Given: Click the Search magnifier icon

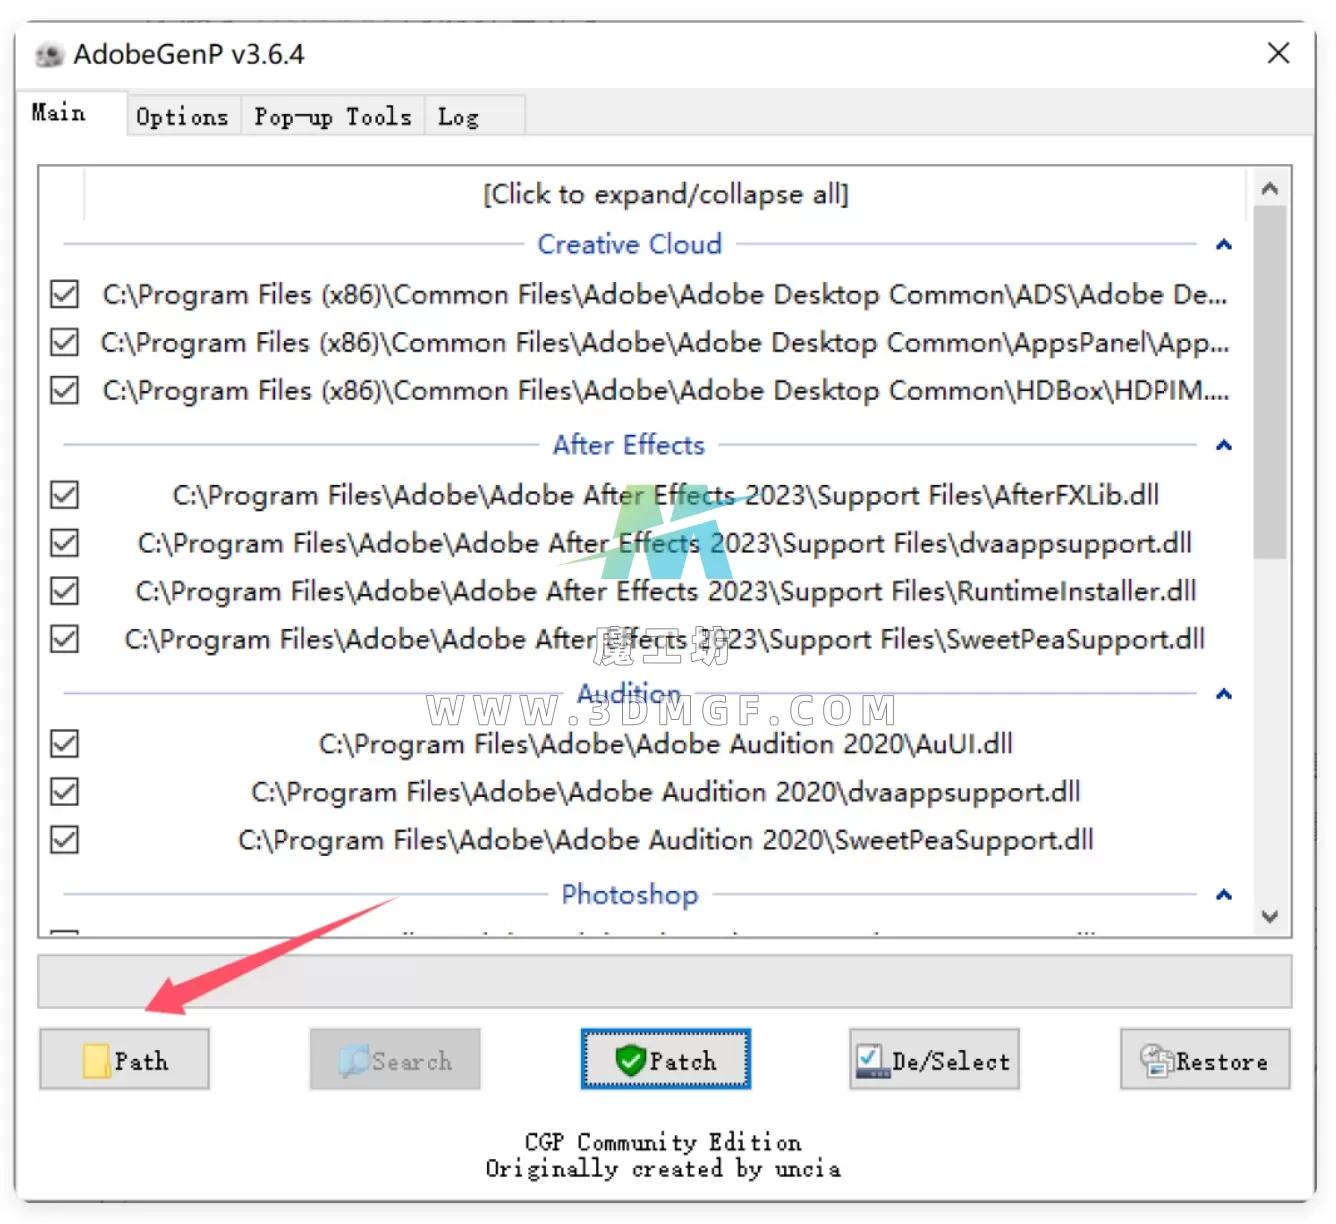Looking at the screenshot, I should [353, 1060].
